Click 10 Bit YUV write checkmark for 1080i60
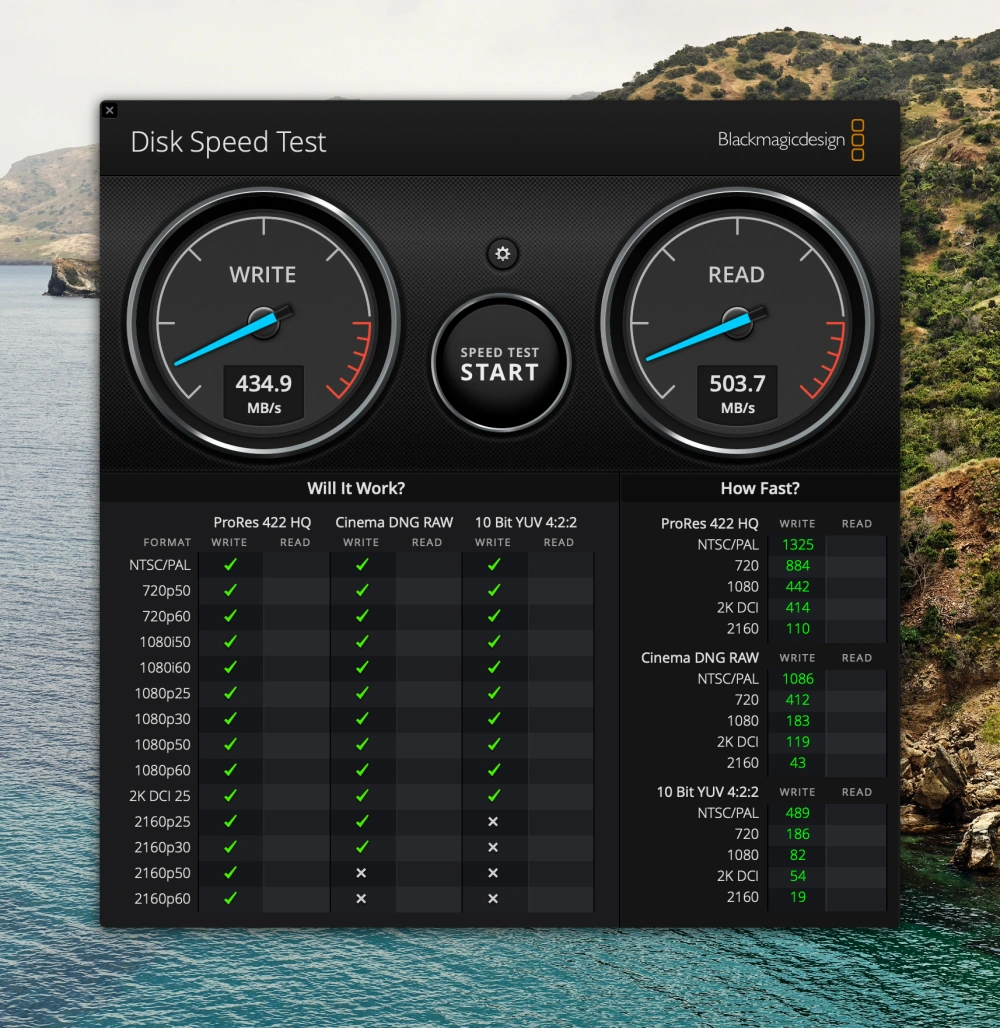This screenshot has width=1000, height=1028. 494,667
